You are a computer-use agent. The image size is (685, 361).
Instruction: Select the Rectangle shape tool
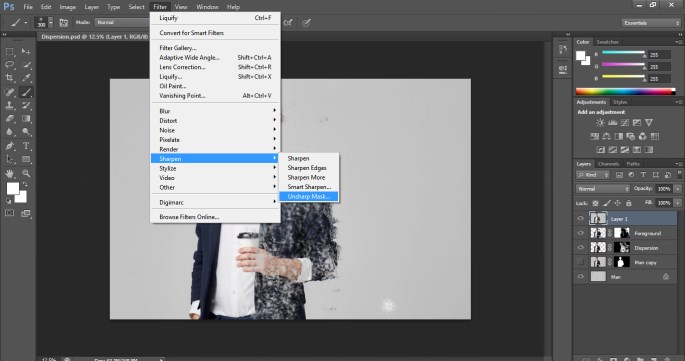(x=26, y=159)
